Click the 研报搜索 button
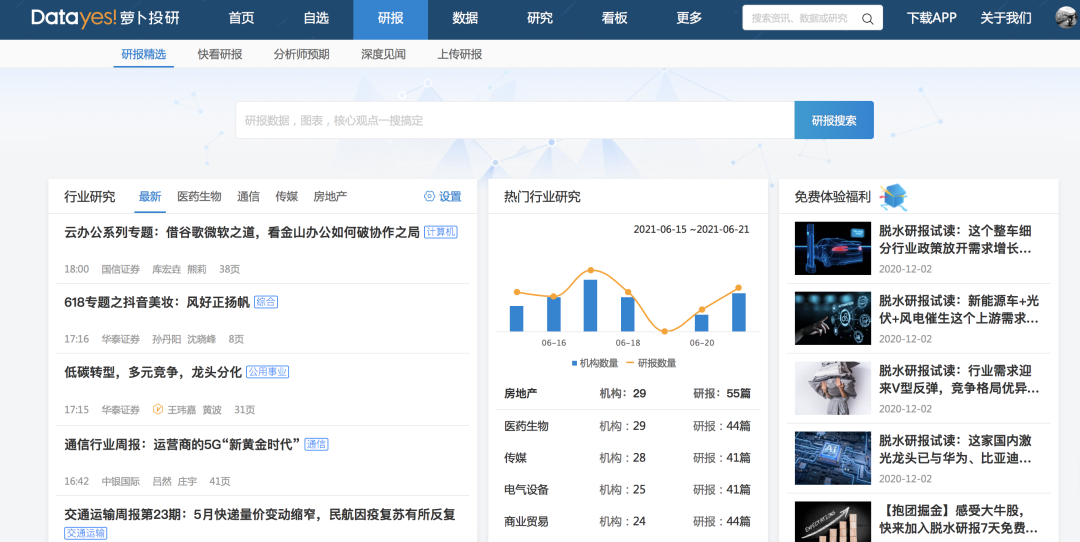The width and height of the screenshot is (1080, 542). [x=834, y=121]
